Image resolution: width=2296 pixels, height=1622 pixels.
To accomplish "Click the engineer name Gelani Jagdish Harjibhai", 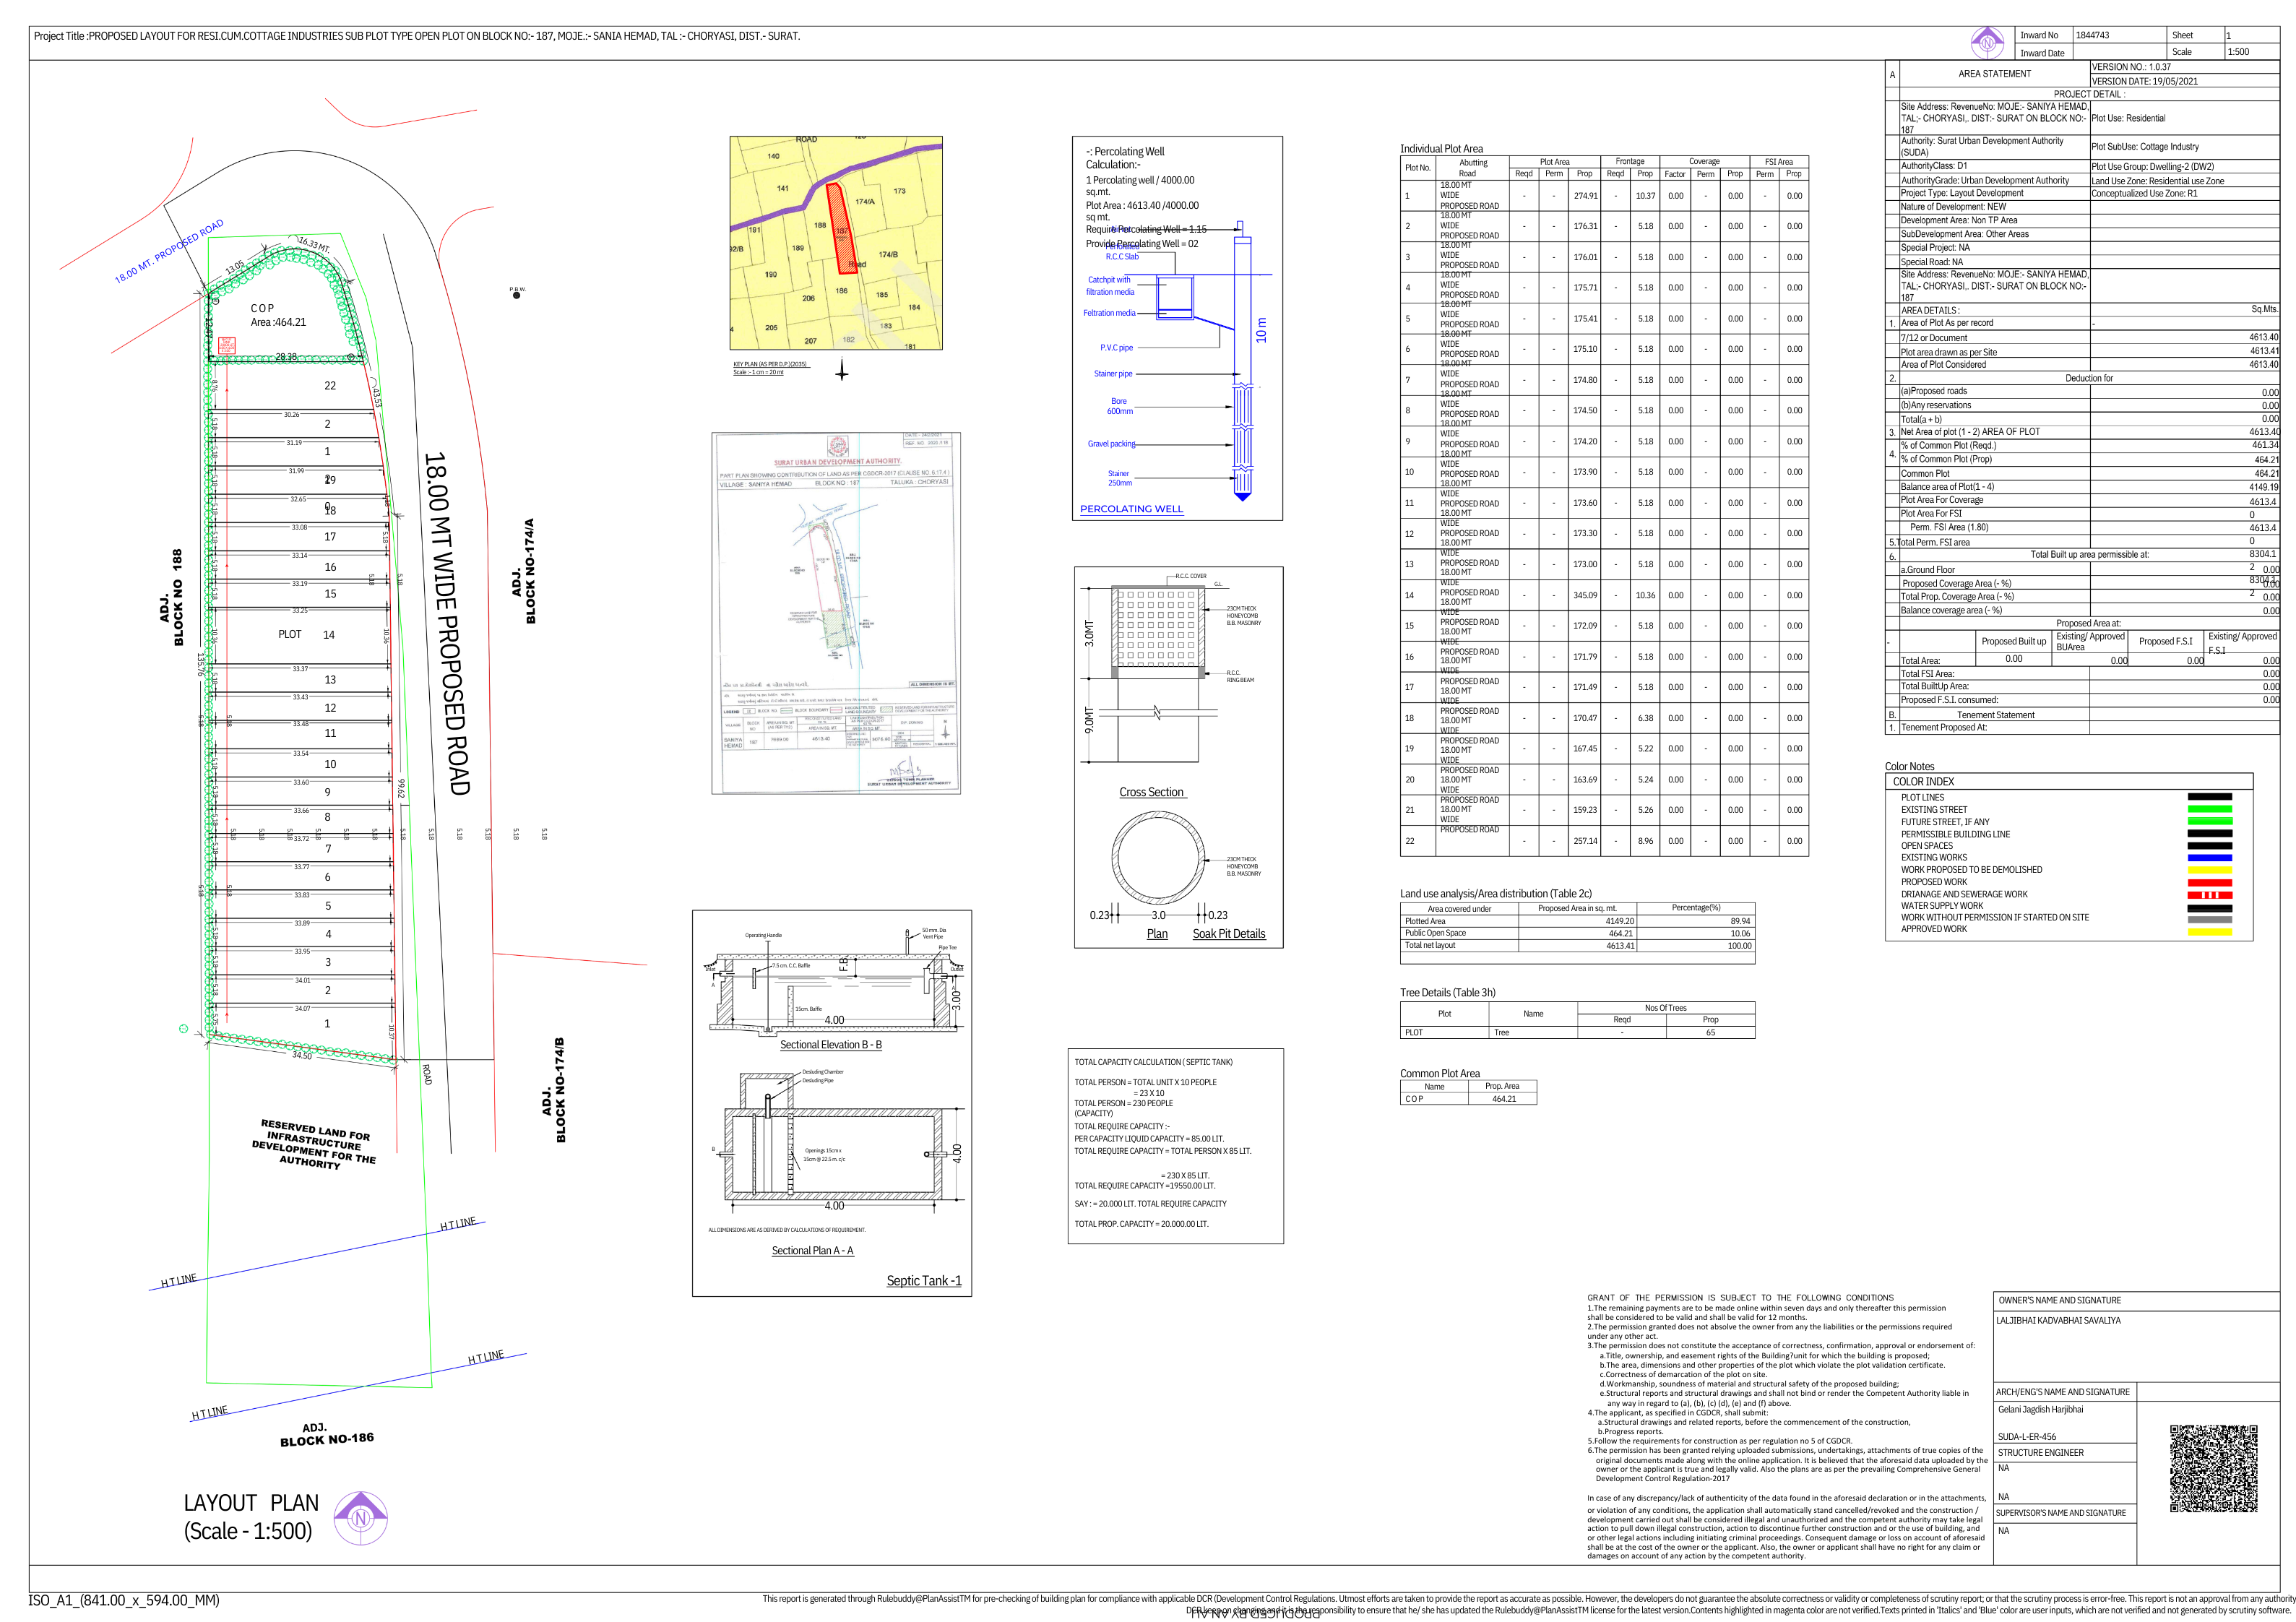I will pos(2040,1410).
